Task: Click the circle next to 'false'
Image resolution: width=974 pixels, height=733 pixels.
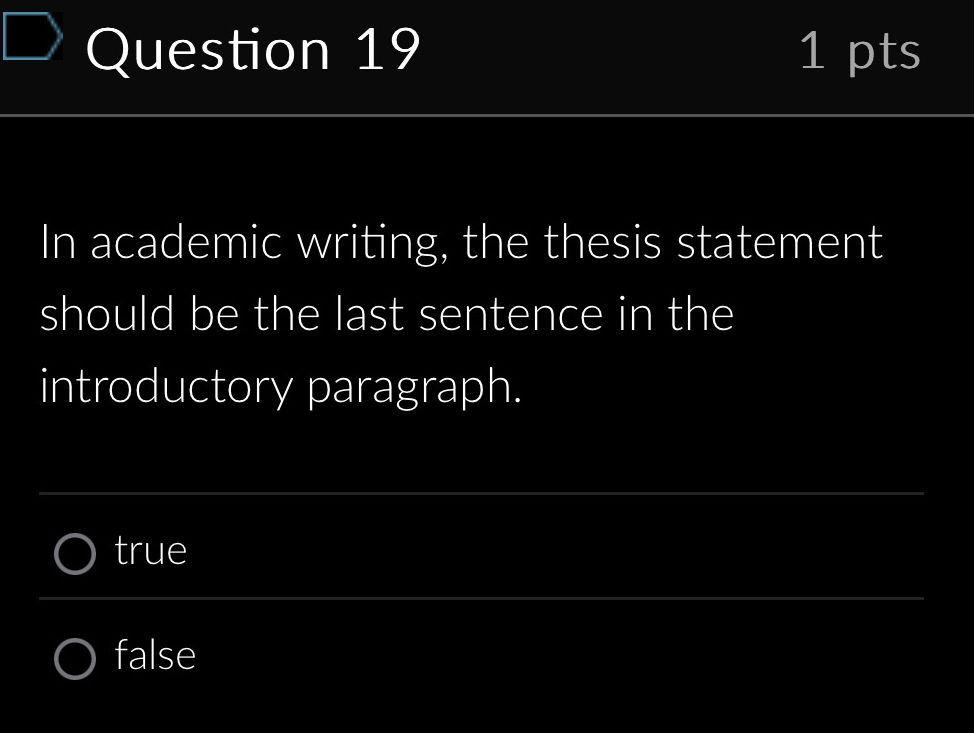Action: [x=76, y=657]
